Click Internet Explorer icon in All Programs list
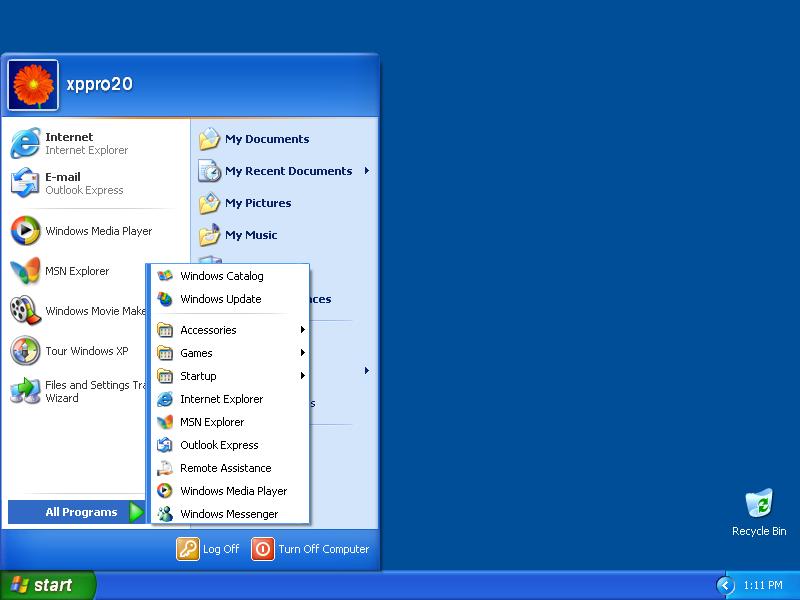This screenshot has width=800, height=600. (x=165, y=399)
